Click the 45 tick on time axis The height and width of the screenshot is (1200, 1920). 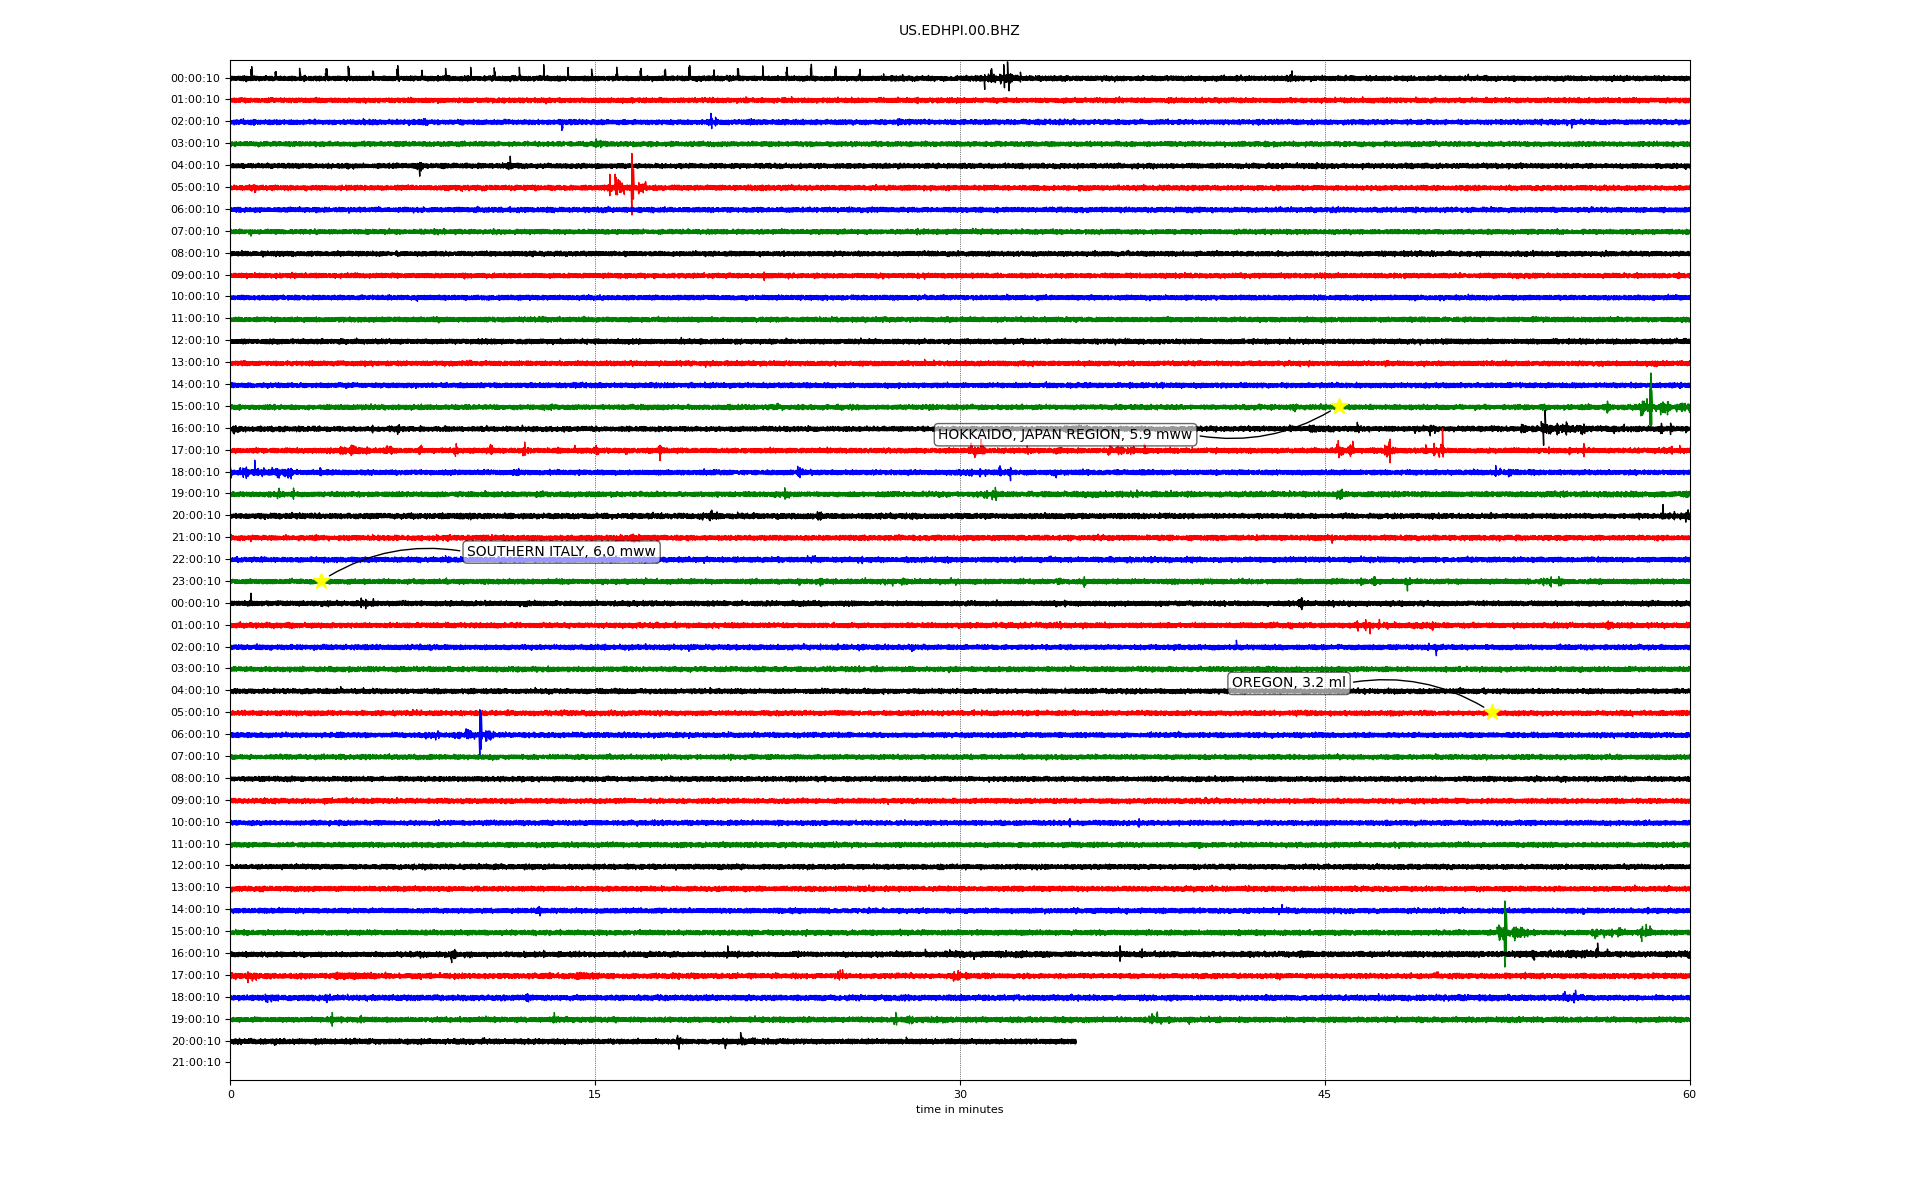1325,1094
